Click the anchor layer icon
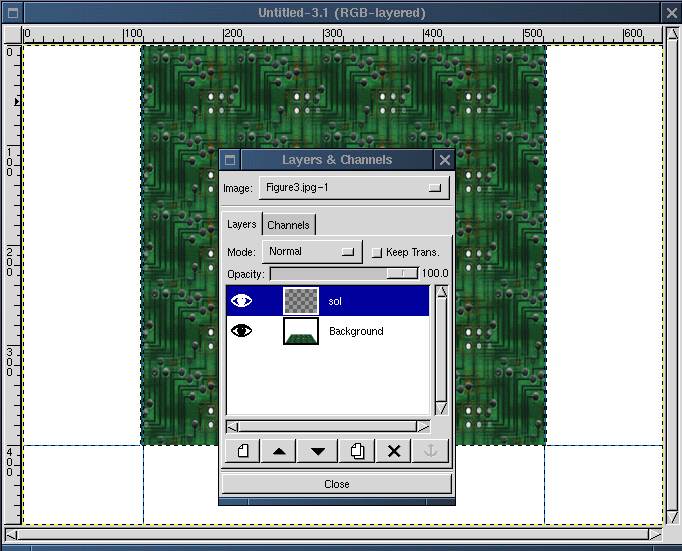This screenshot has width=682, height=551. (x=431, y=451)
